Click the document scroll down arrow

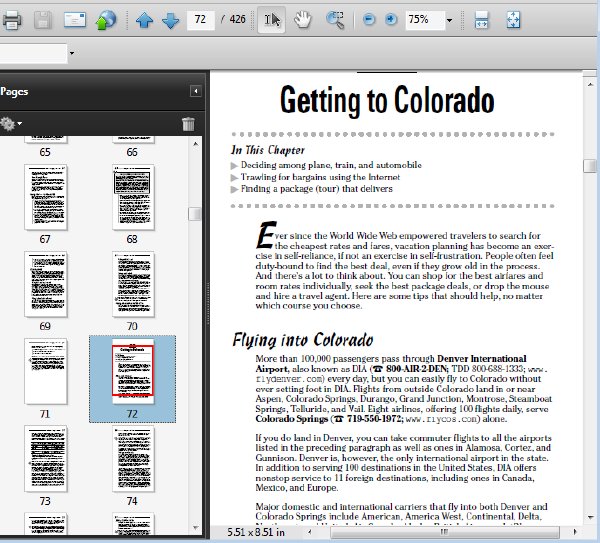coord(590,518)
